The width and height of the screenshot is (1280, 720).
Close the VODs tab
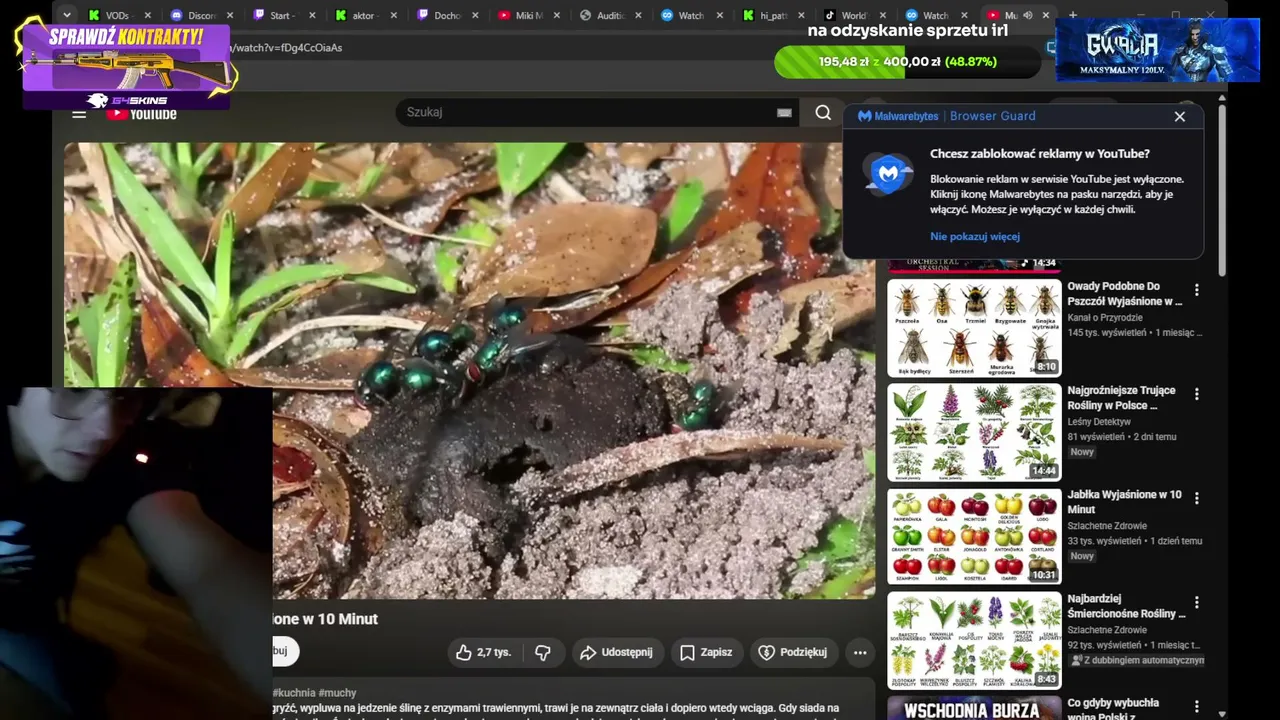pos(147,16)
